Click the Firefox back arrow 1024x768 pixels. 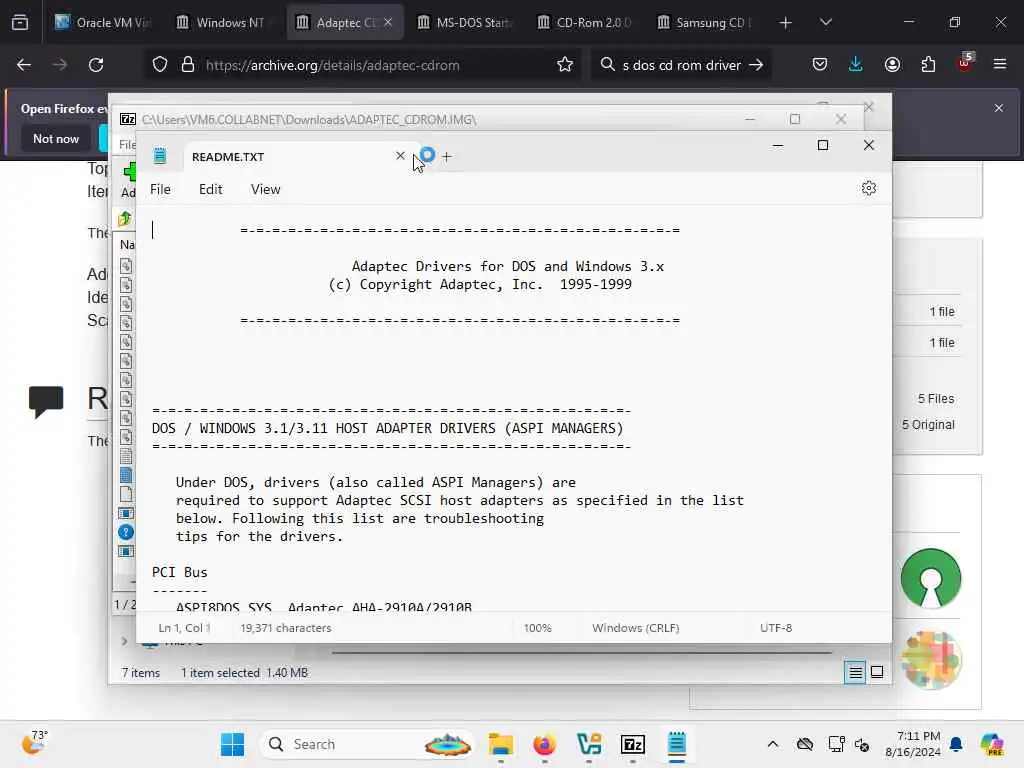point(24,65)
